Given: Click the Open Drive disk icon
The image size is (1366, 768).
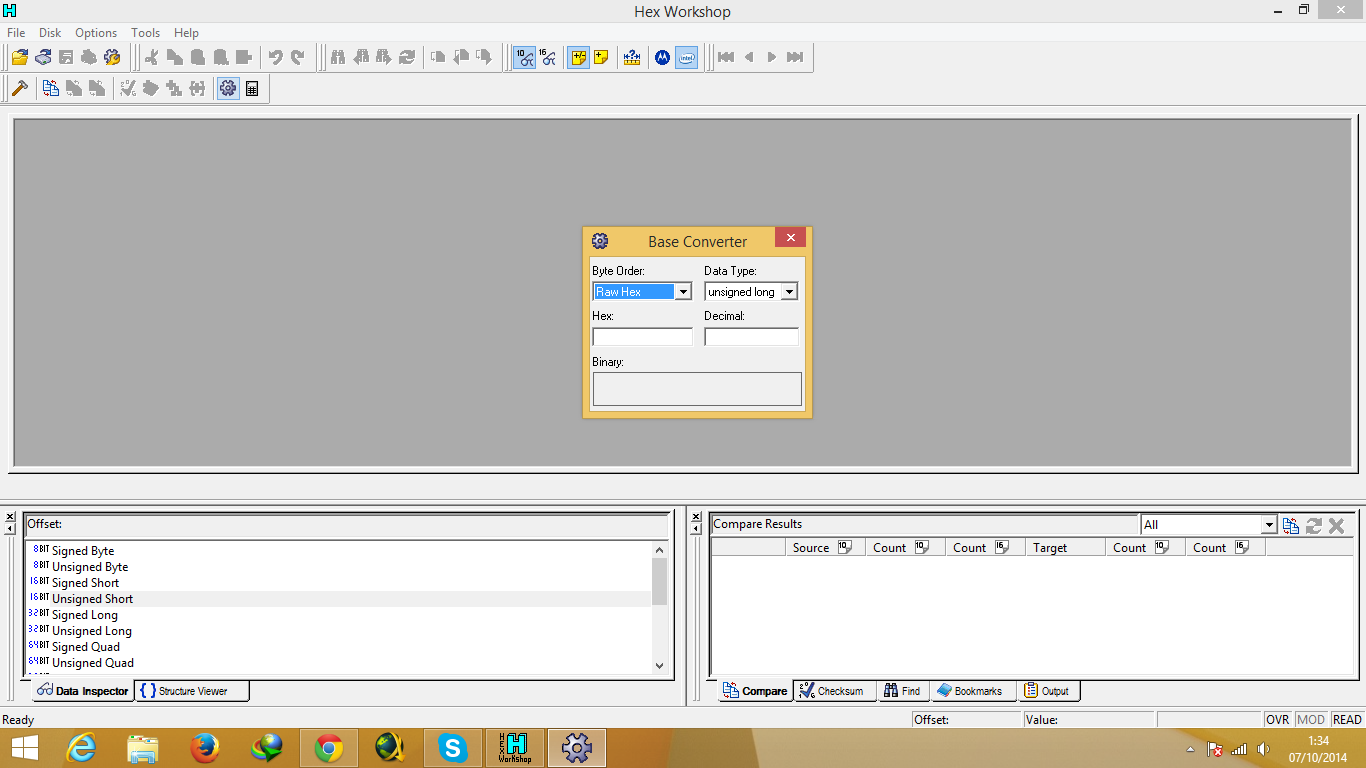Looking at the screenshot, I should (x=43, y=57).
